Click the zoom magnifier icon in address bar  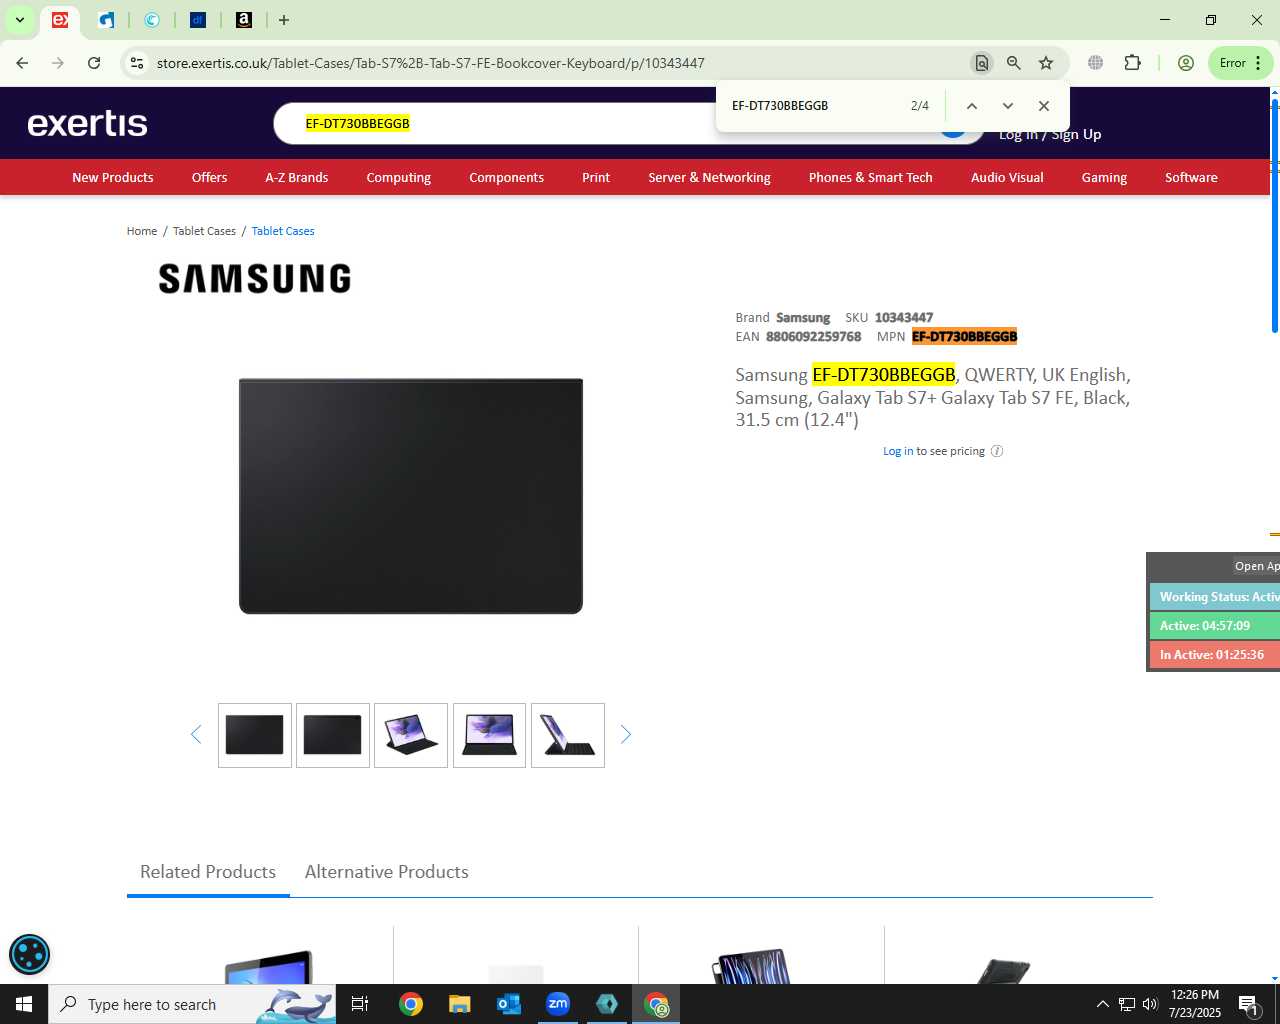coord(1014,63)
